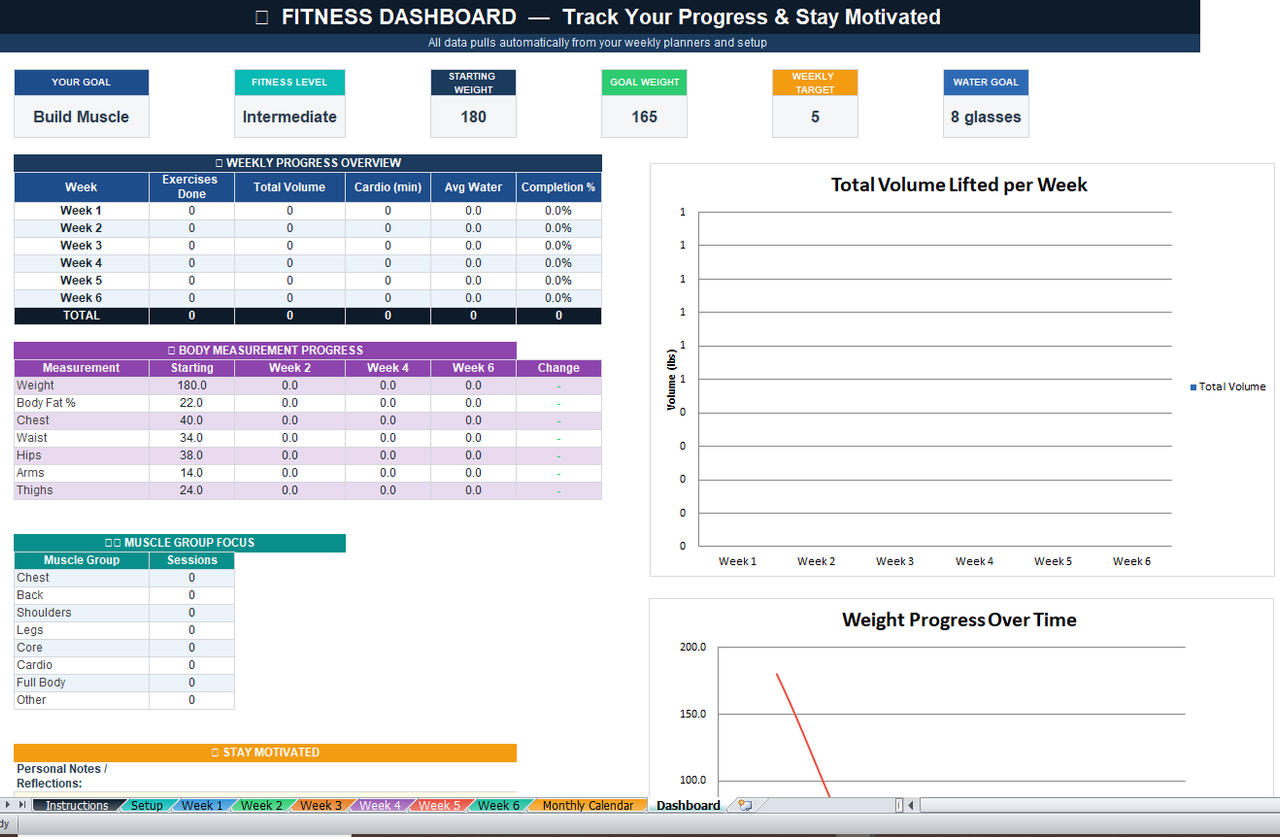Viewport: 1280px width, 837px height.
Task: Select the weekly target value 5
Action: (x=815, y=116)
